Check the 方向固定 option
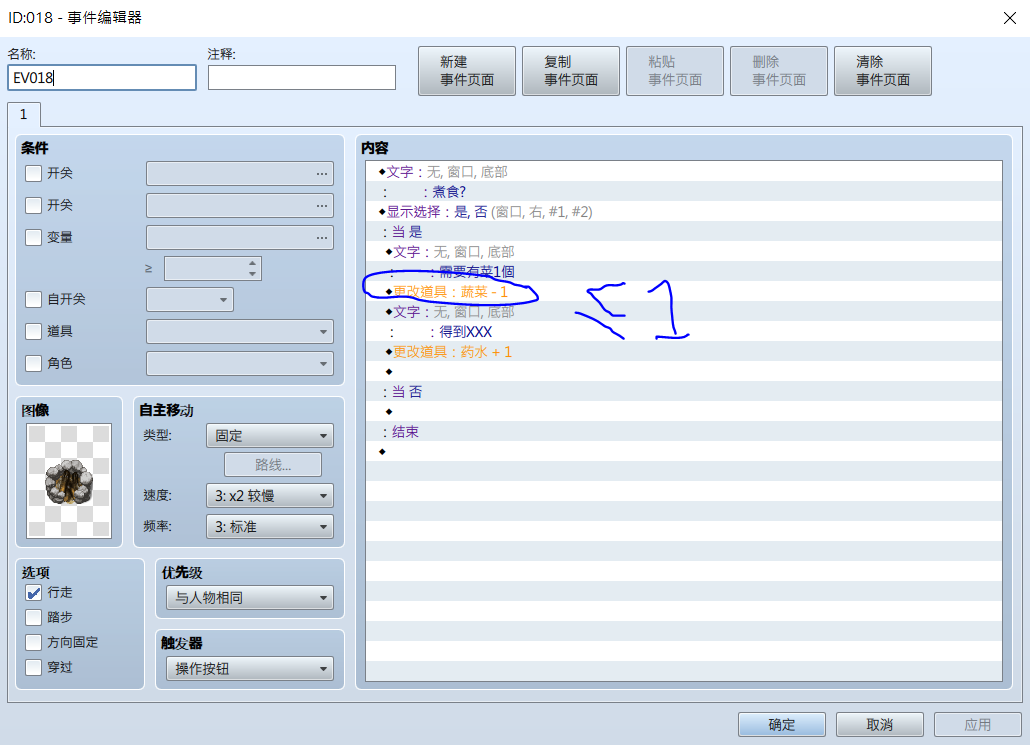This screenshot has height=745, width=1030. point(34,643)
